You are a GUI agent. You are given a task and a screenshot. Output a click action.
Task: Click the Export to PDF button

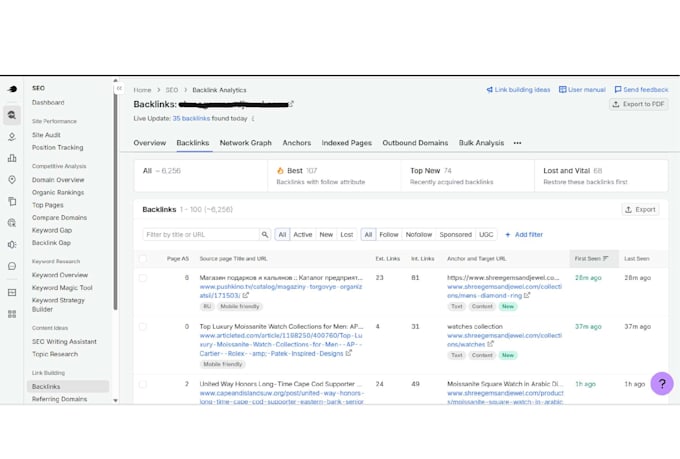(638, 104)
